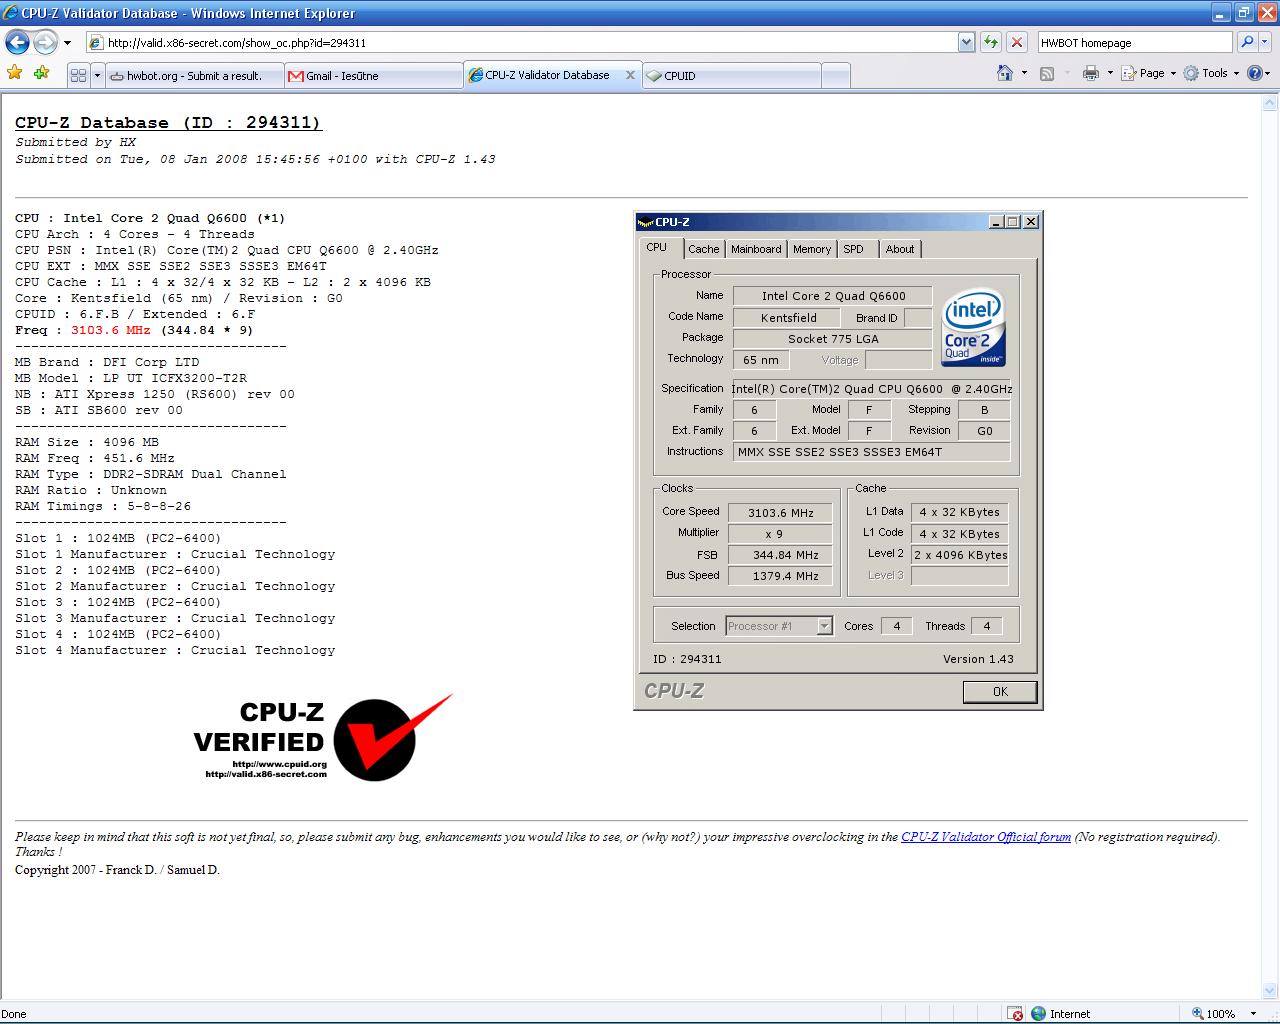Click the Bus Speed 1379.4 MHz value
1280x1024 pixels.
[x=780, y=575]
